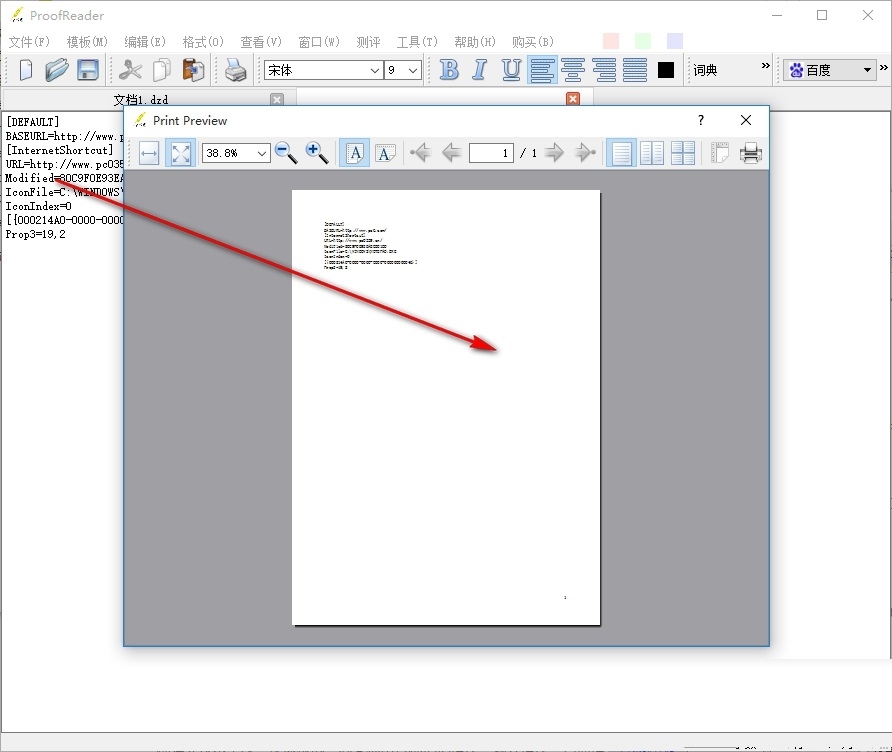Open the 工具(T) menu
Screen dimensions: 892x752
point(417,42)
